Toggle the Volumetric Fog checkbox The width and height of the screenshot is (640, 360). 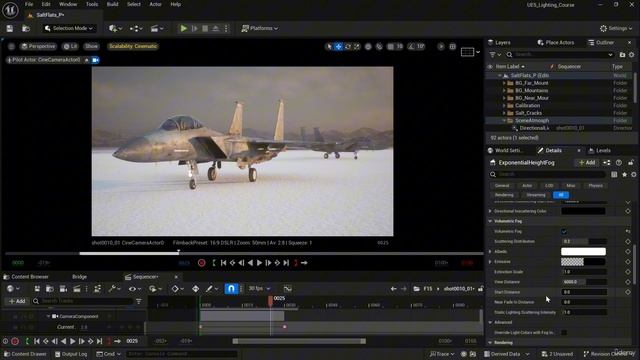564,231
